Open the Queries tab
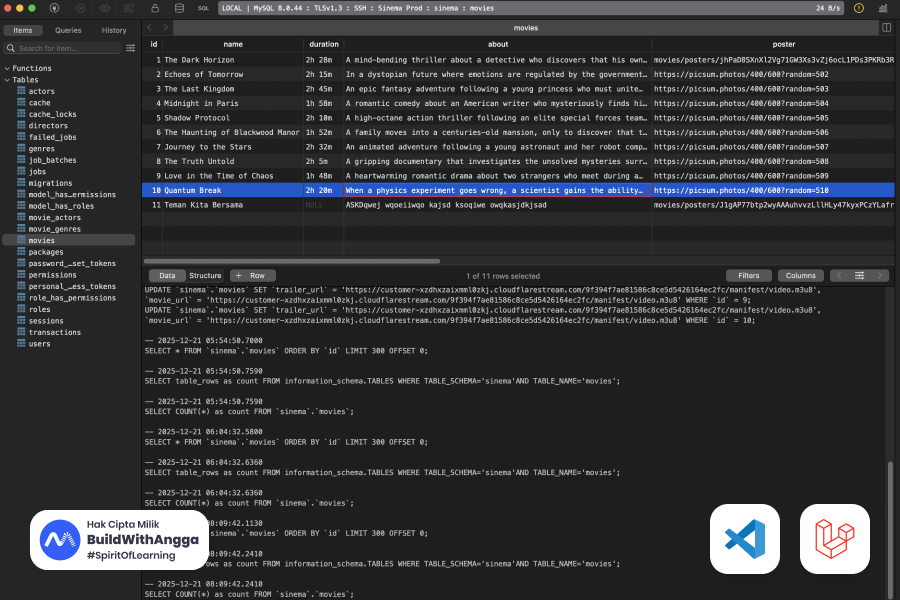Image resolution: width=900 pixels, height=600 pixels. coord(69,30)
